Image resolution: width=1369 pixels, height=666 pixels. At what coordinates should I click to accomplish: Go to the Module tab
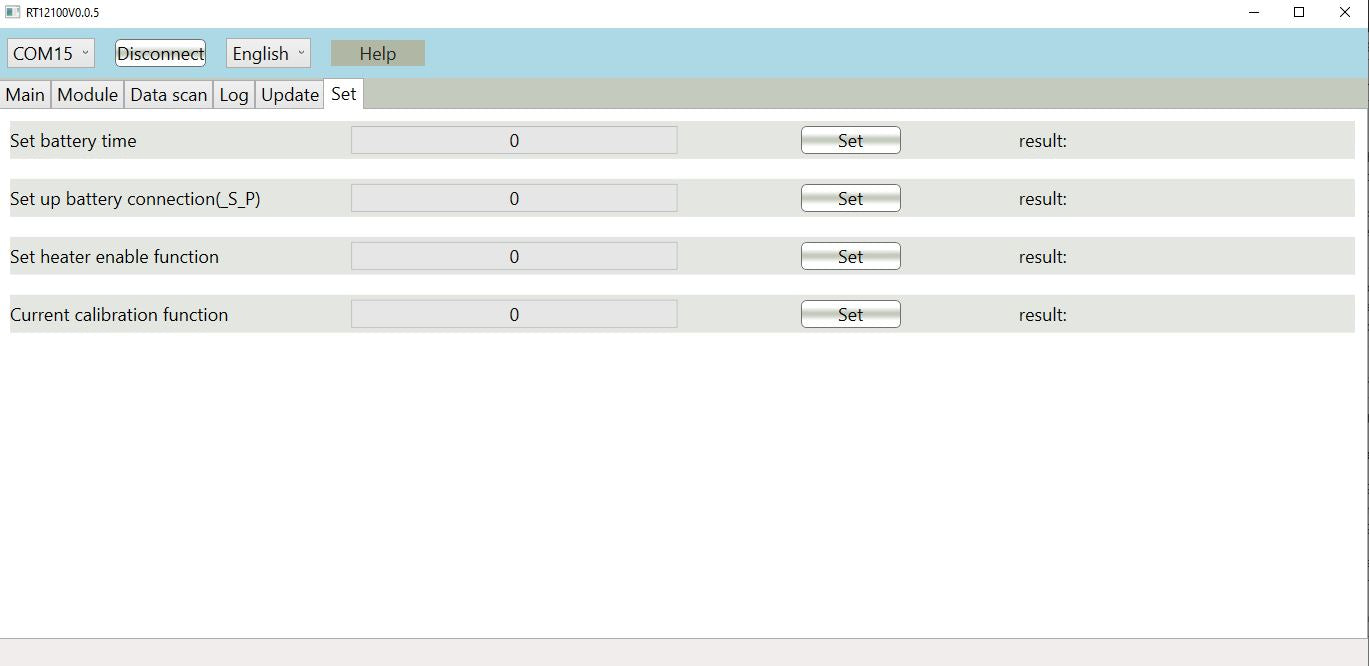coord(88,95)
